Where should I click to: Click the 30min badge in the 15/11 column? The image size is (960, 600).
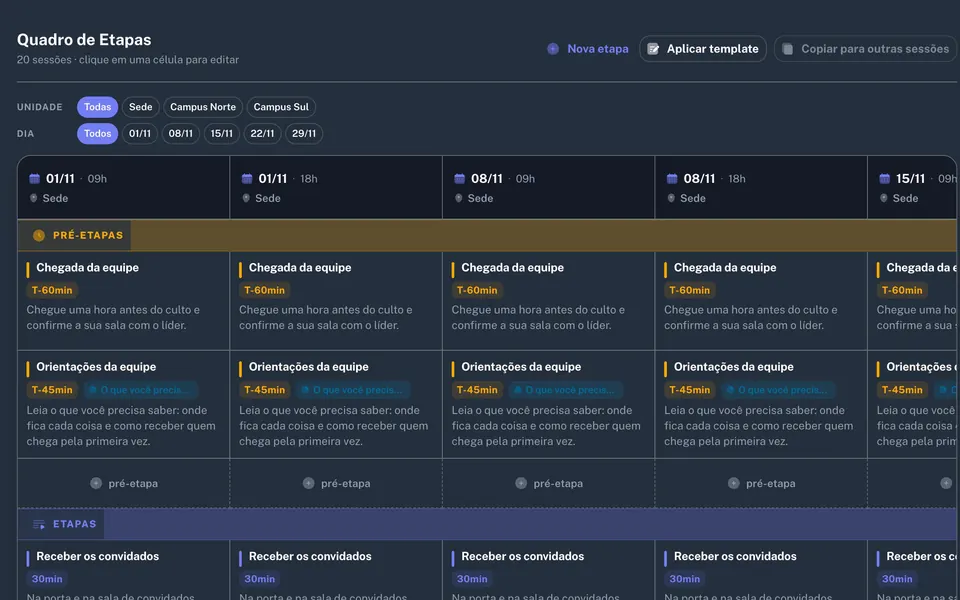point(897,579)
